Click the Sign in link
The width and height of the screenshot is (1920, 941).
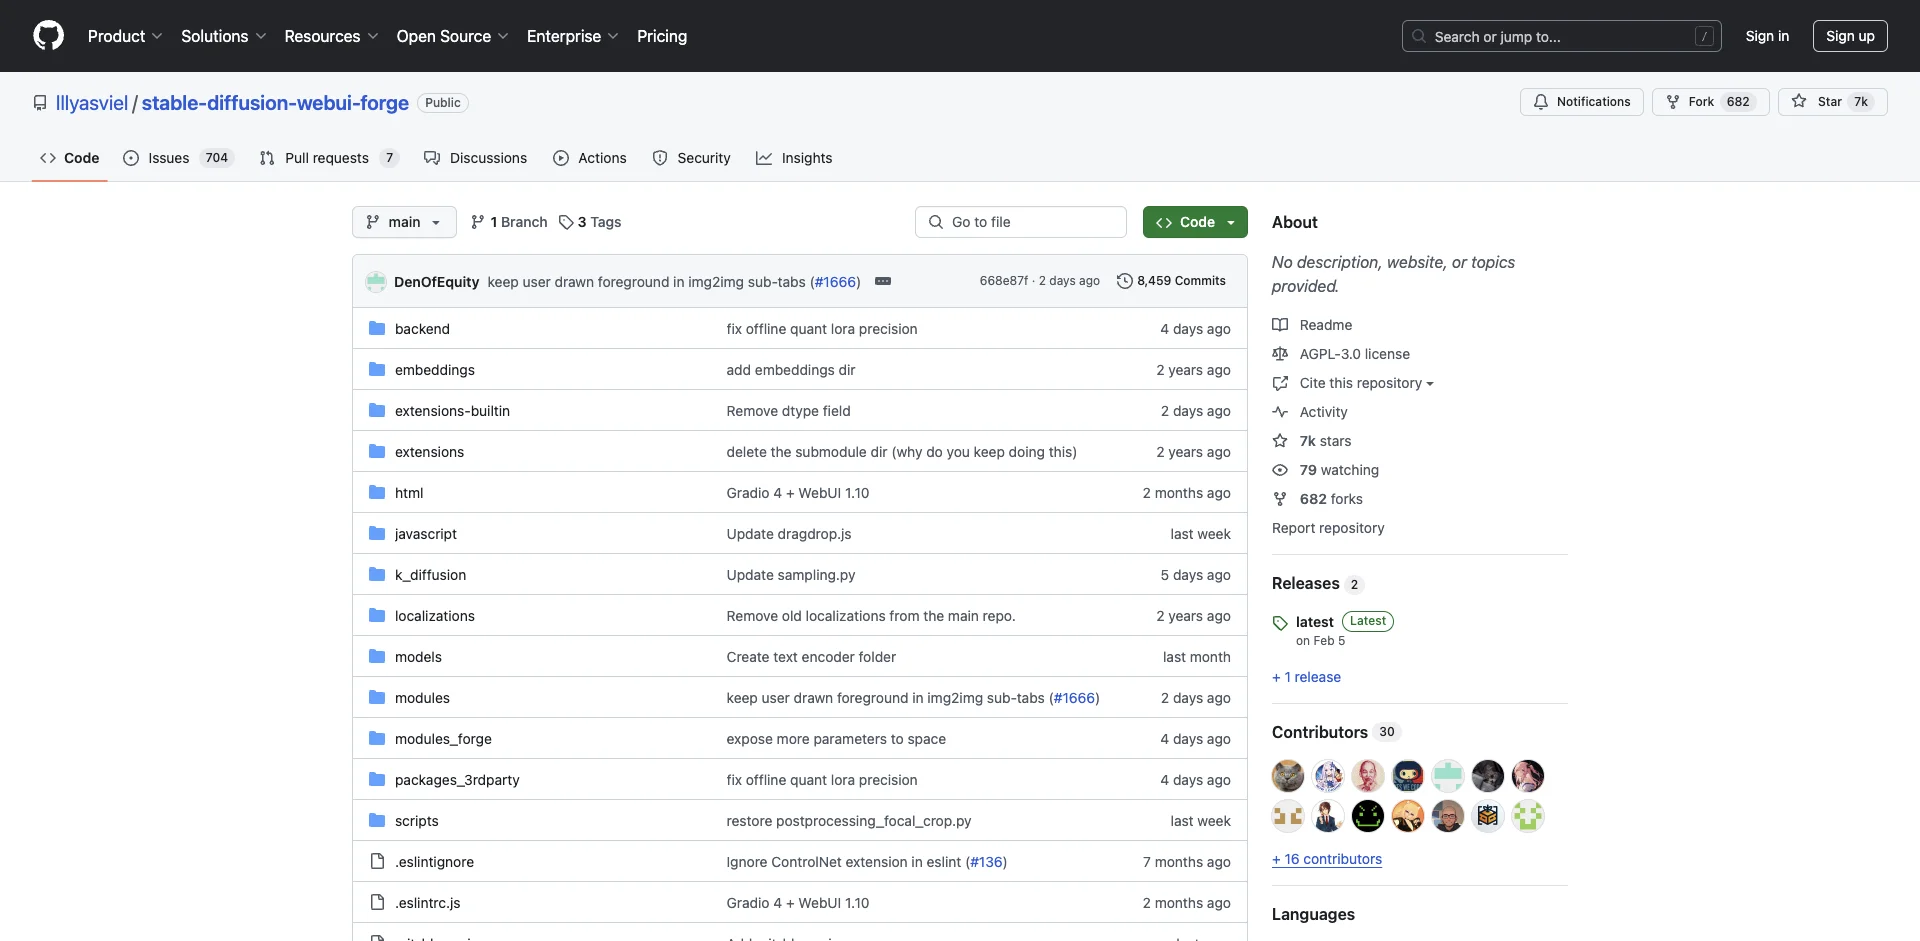1767,36
